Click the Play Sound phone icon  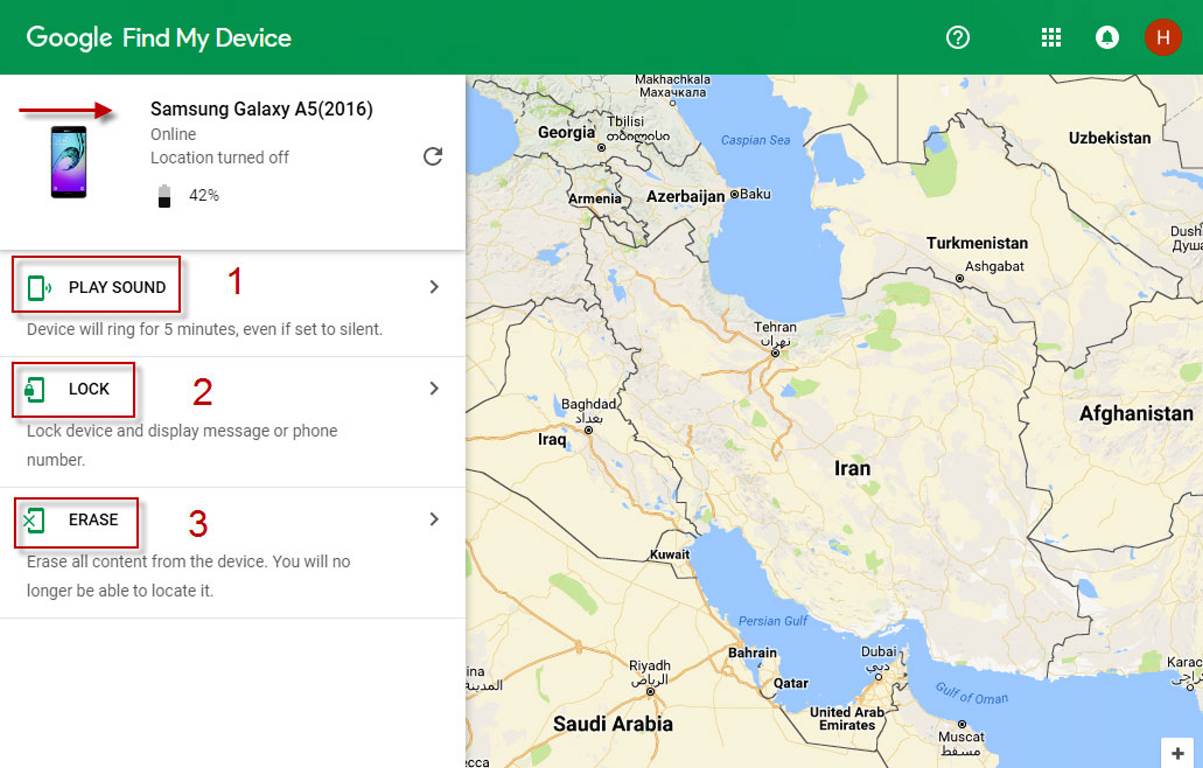click(38, 288)
